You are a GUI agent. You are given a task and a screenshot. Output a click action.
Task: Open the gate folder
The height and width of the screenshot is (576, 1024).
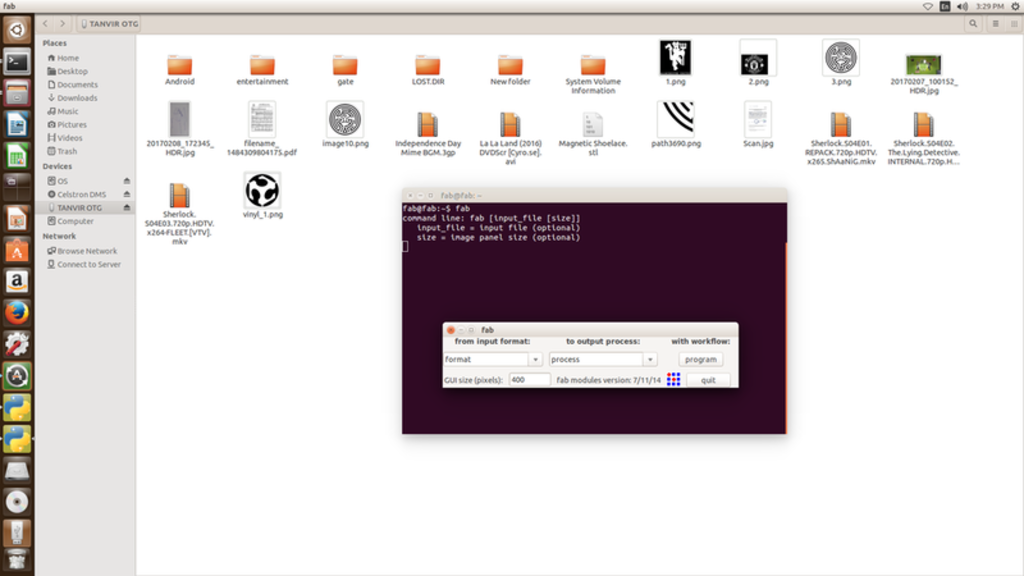[x=345, y=70]
